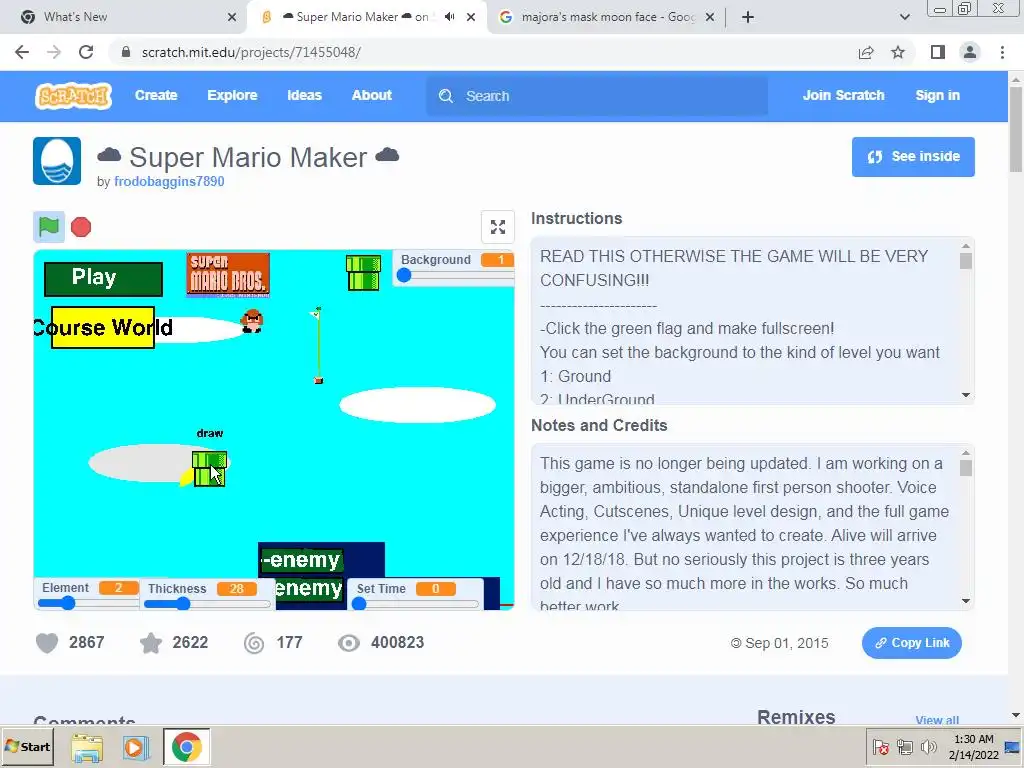The height and width of the screenshot is (768, 1024).
Task: Mute audio on Super Mario Maker tab
Action: tap(449, 17)
